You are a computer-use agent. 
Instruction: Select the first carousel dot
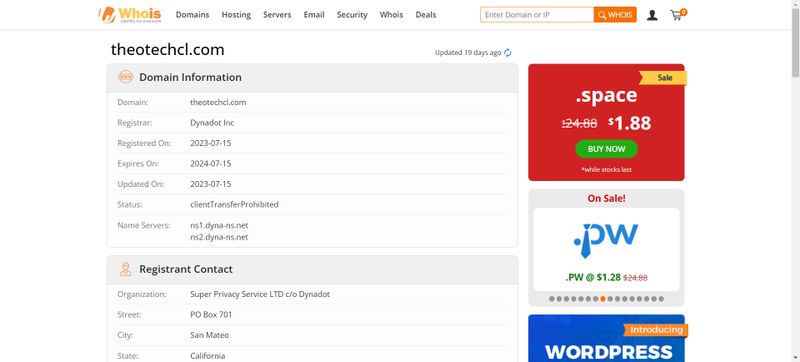pyautogui.click(x=552, y=299)
